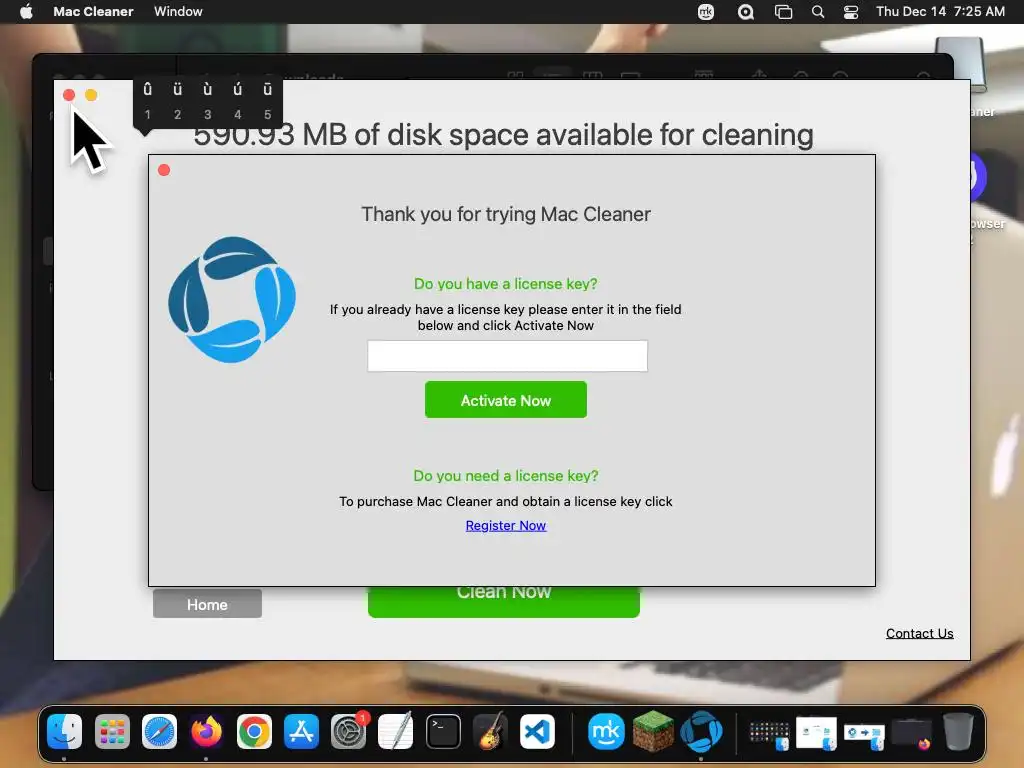Open the Contact Us link

pyautogui.click(x=920, y=633)
